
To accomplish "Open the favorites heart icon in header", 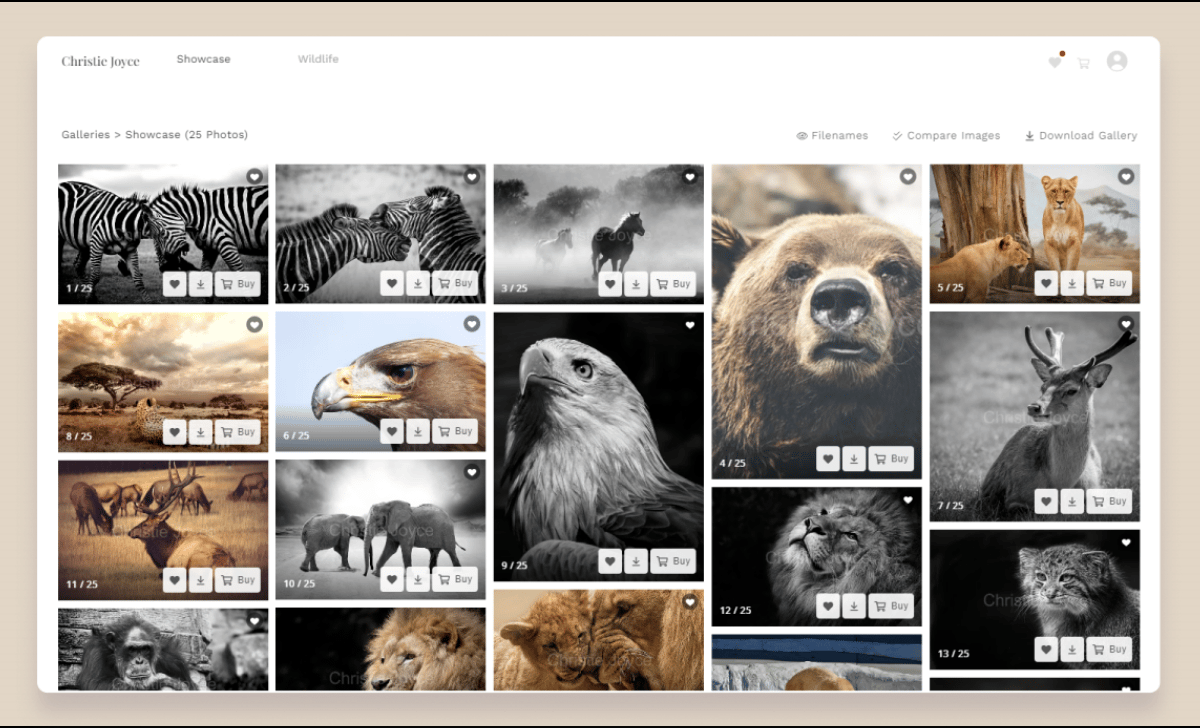I will 1054,62.
